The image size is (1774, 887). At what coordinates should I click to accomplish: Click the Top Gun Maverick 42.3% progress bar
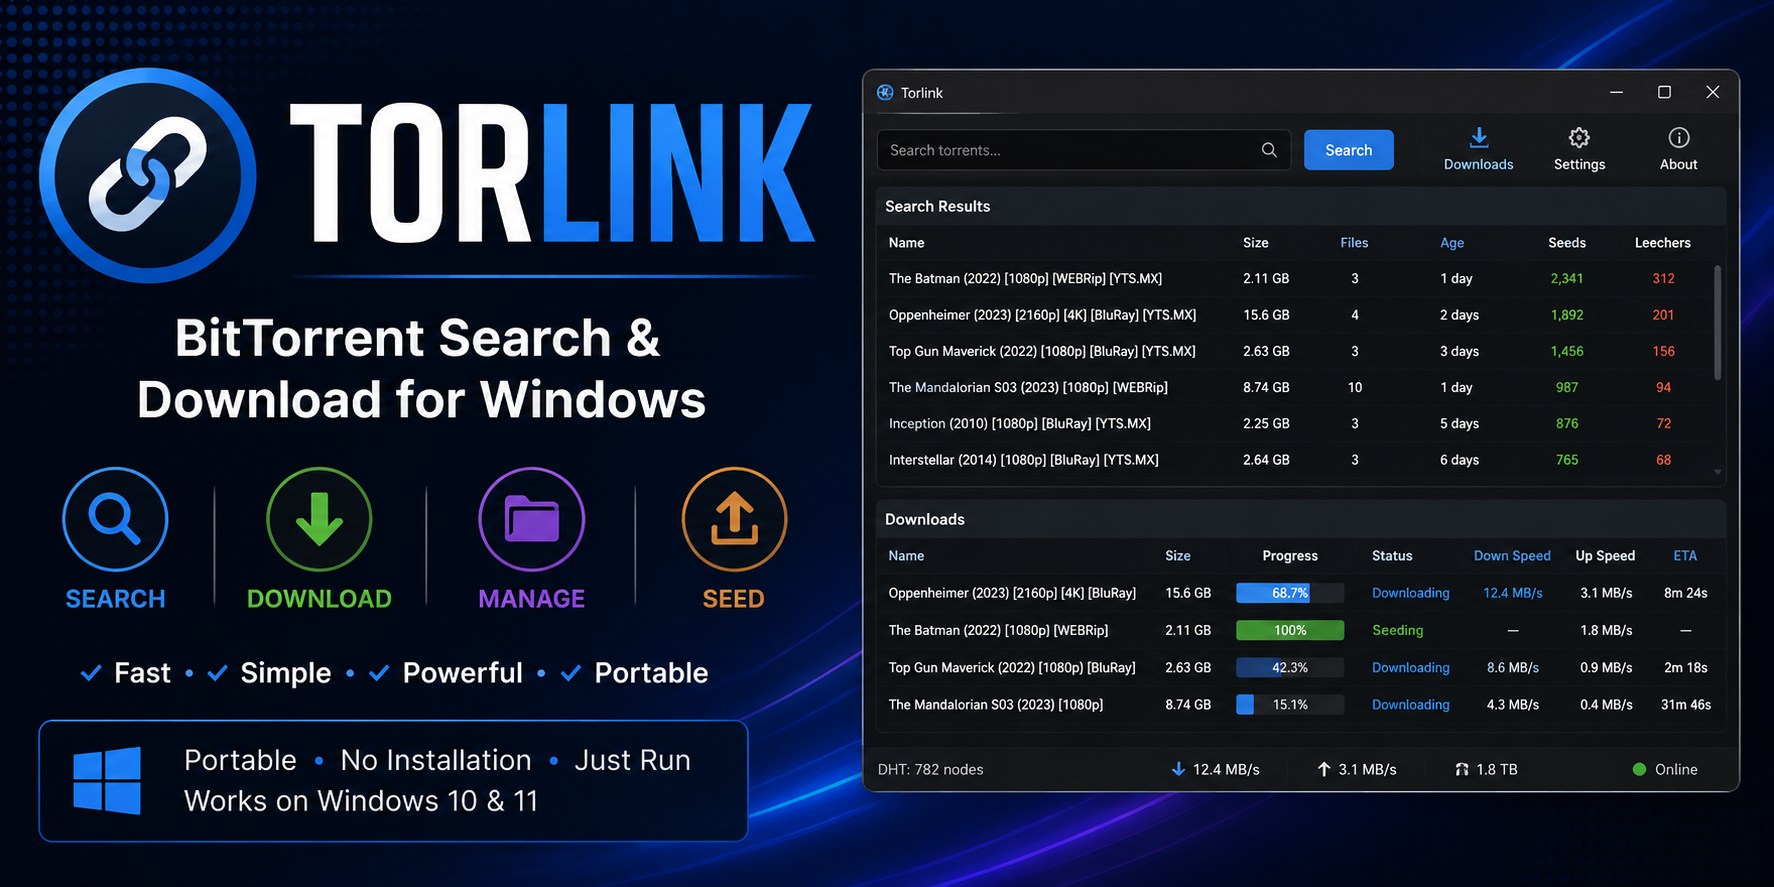tap(1290, 667)
